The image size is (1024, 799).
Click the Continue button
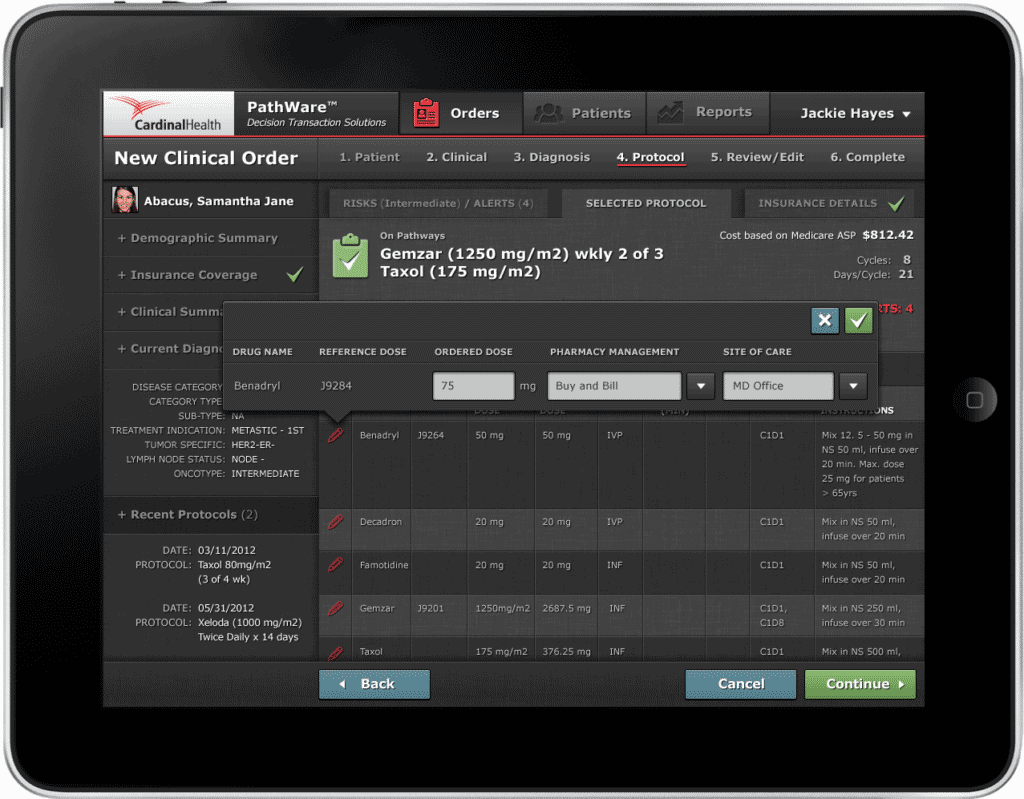(x=860, y=684)
